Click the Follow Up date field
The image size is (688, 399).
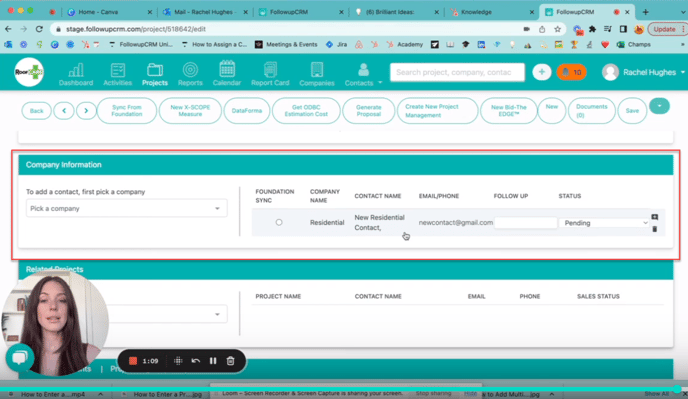point(525,223)
